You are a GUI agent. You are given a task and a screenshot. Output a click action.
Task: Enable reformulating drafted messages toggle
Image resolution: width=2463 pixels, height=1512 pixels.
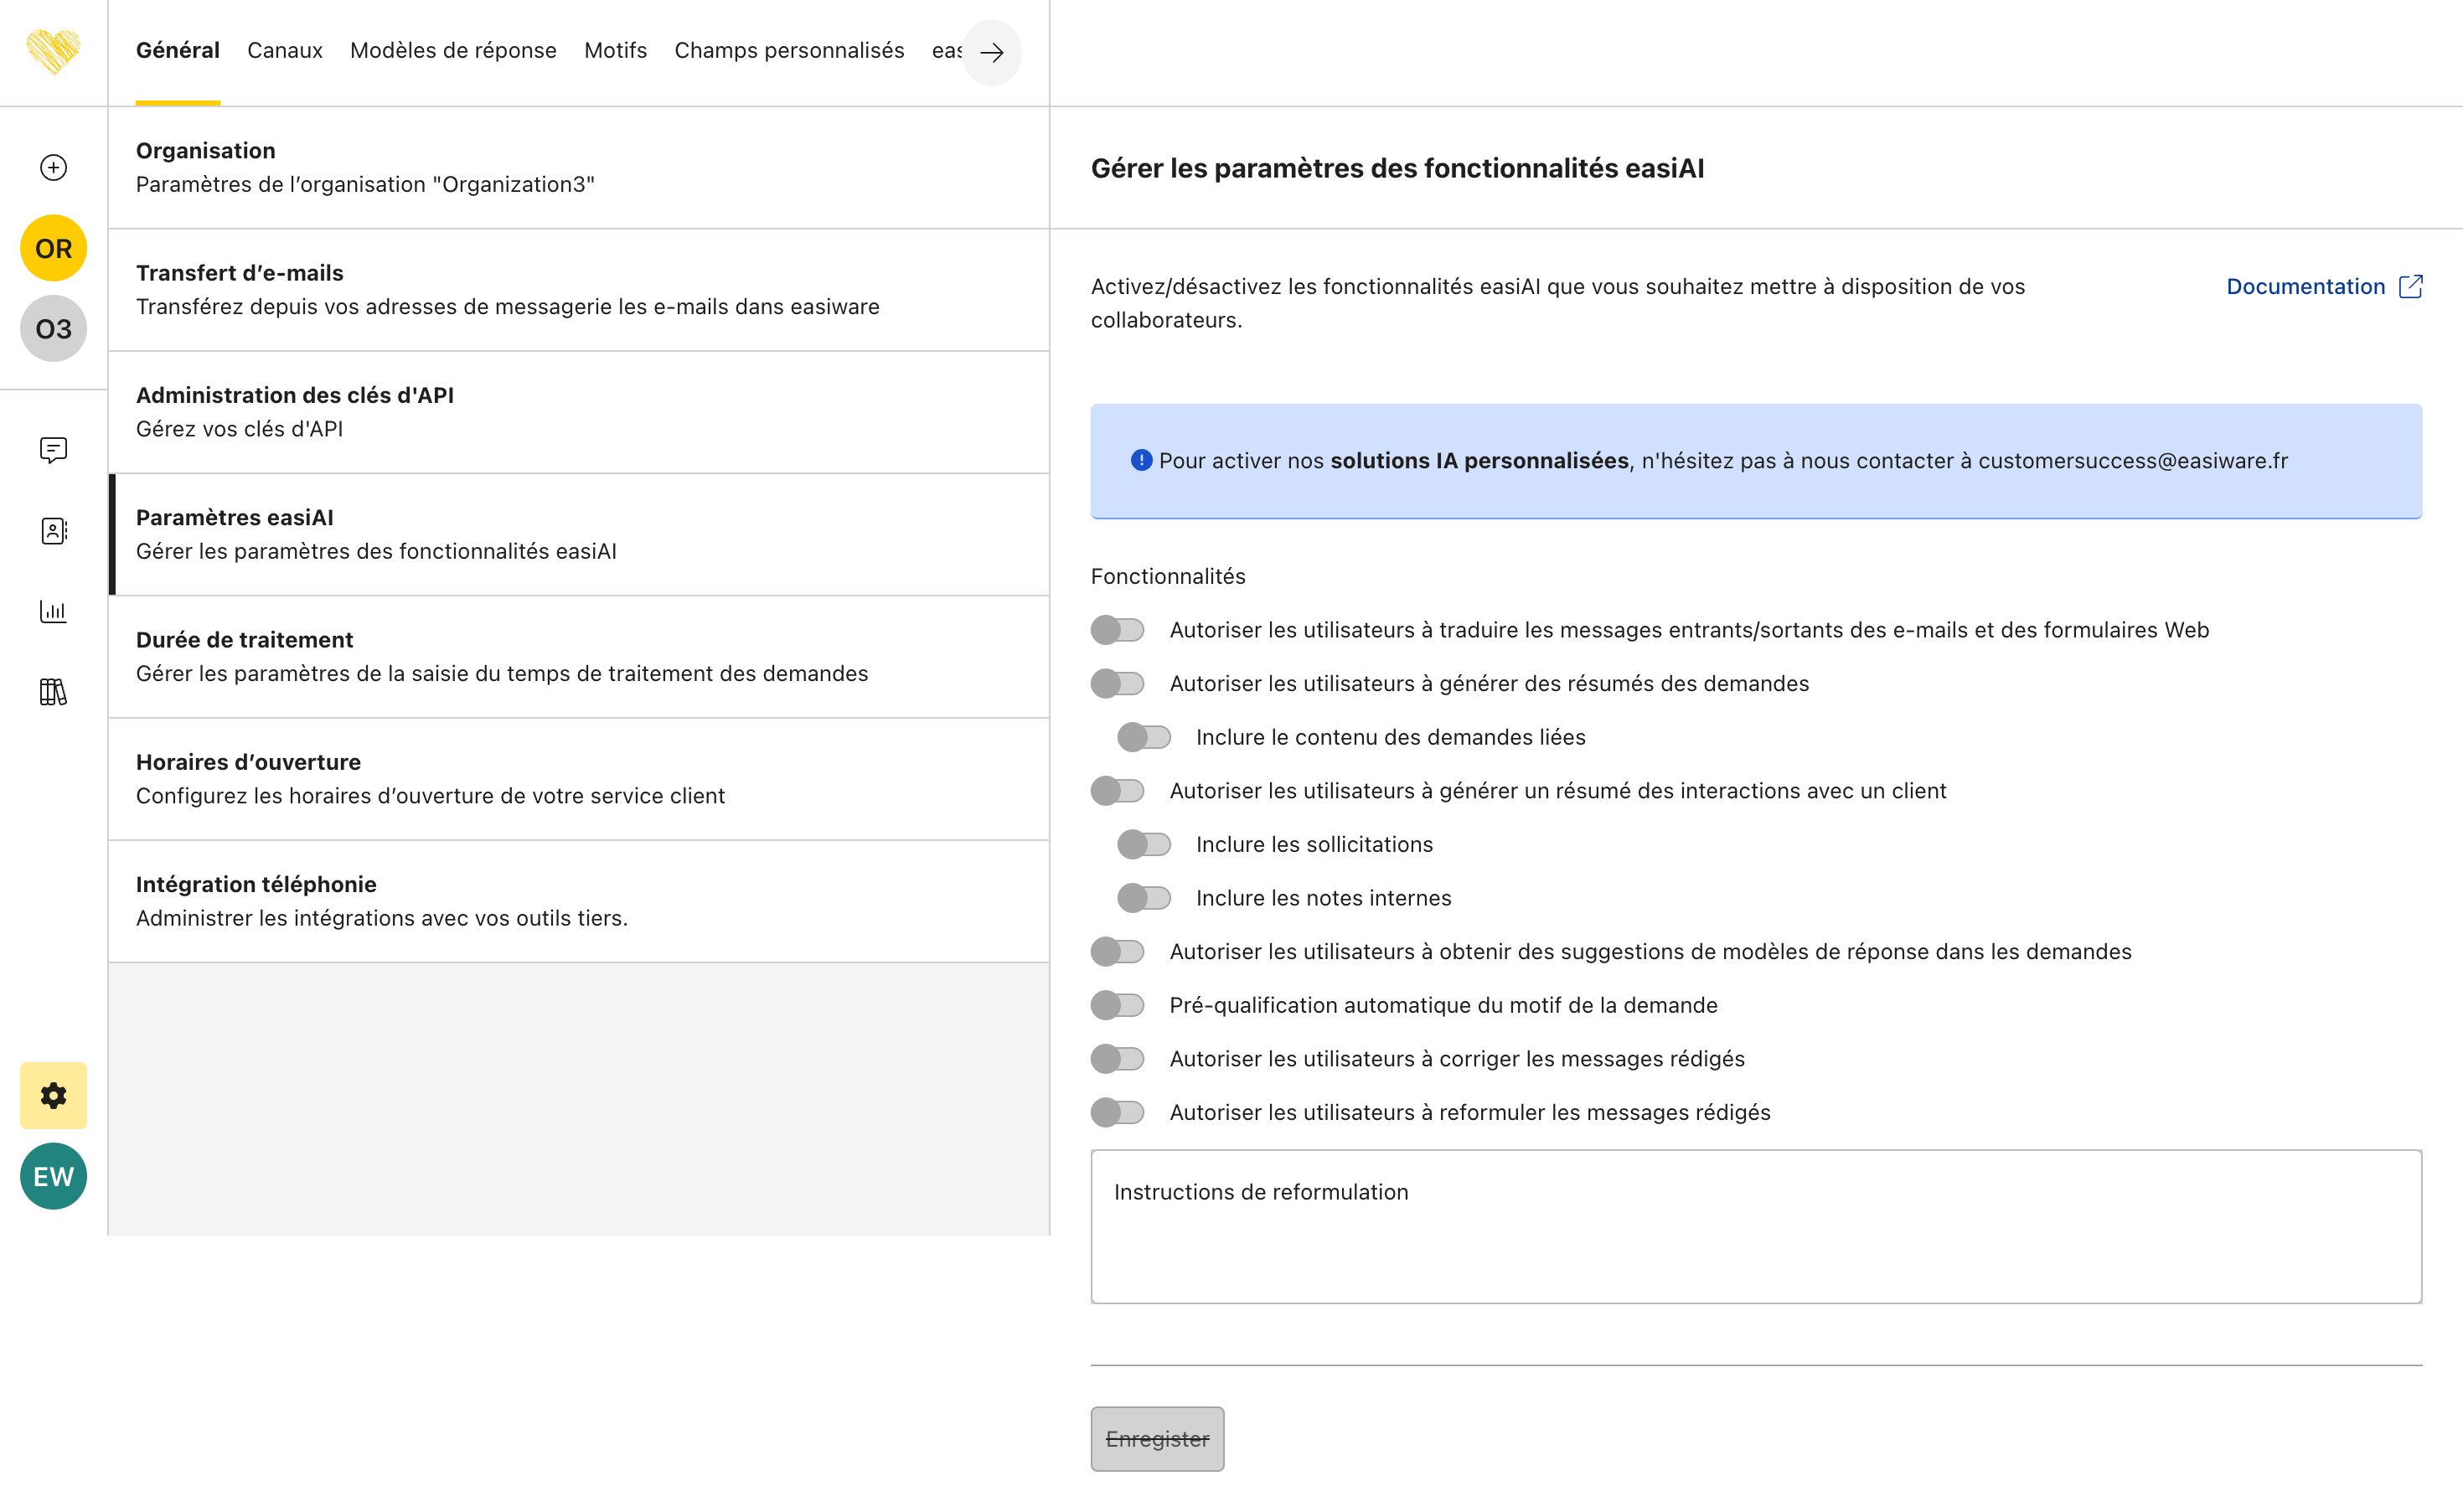pos(1117,1113)
